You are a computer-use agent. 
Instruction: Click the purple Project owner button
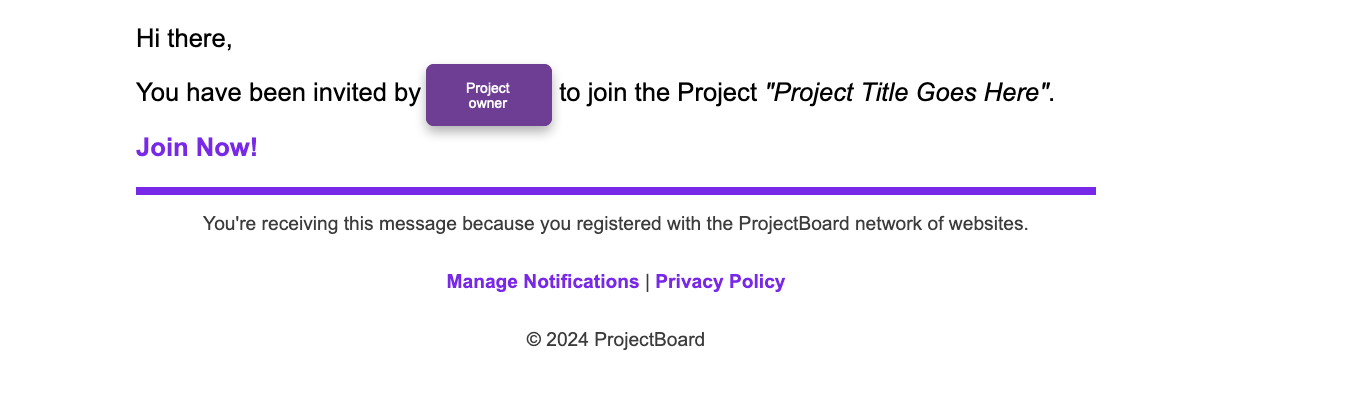click(489, 95)
